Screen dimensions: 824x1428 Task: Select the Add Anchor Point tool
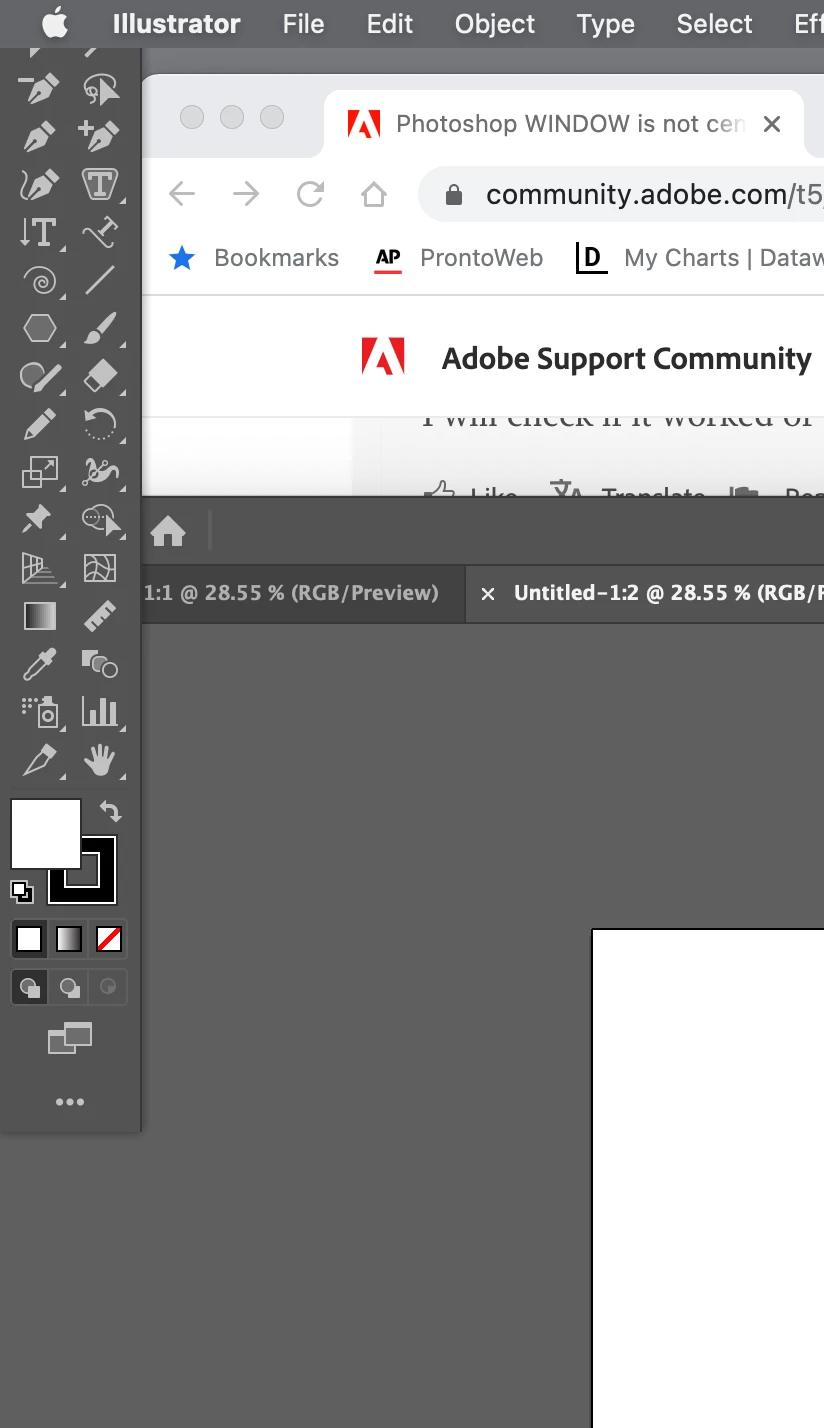(99, 135)
